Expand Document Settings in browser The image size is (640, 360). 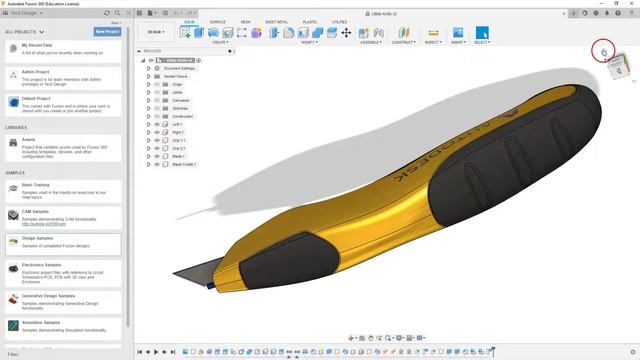tap(149, 68)
